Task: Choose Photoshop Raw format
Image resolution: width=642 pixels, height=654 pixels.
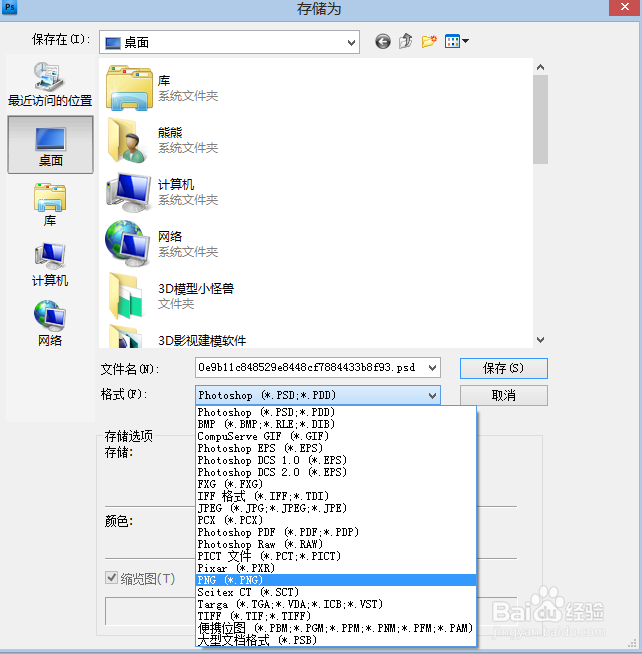Action: click(x=336, y=544)
